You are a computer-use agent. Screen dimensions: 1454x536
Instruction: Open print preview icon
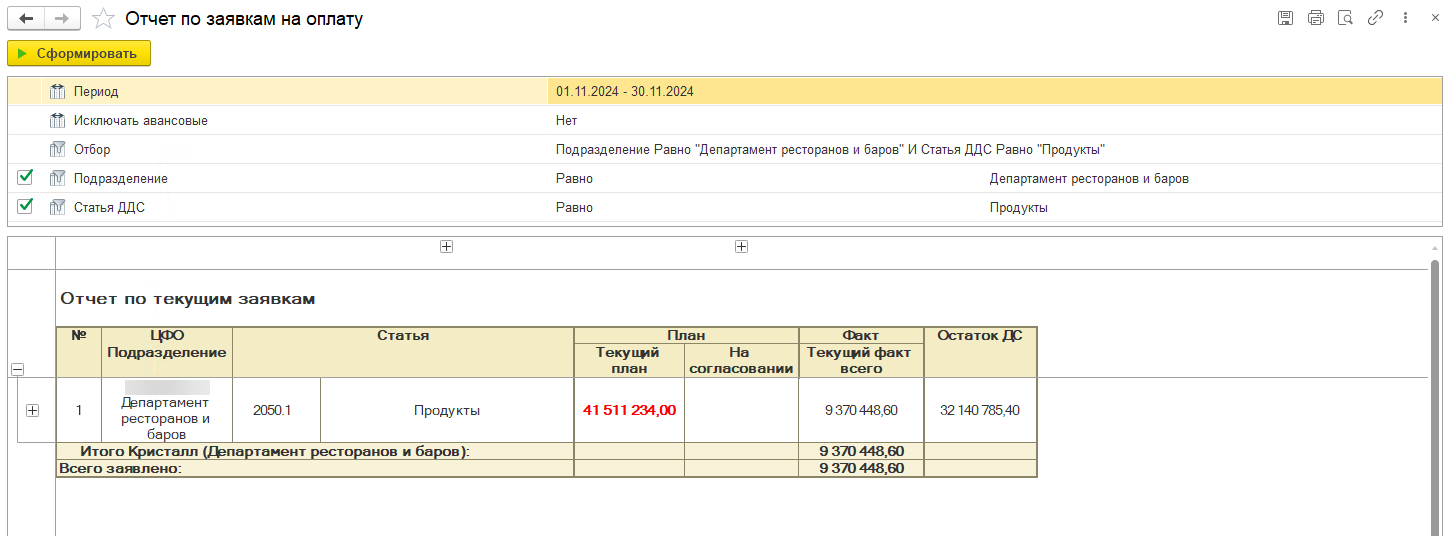point(1346,18)
